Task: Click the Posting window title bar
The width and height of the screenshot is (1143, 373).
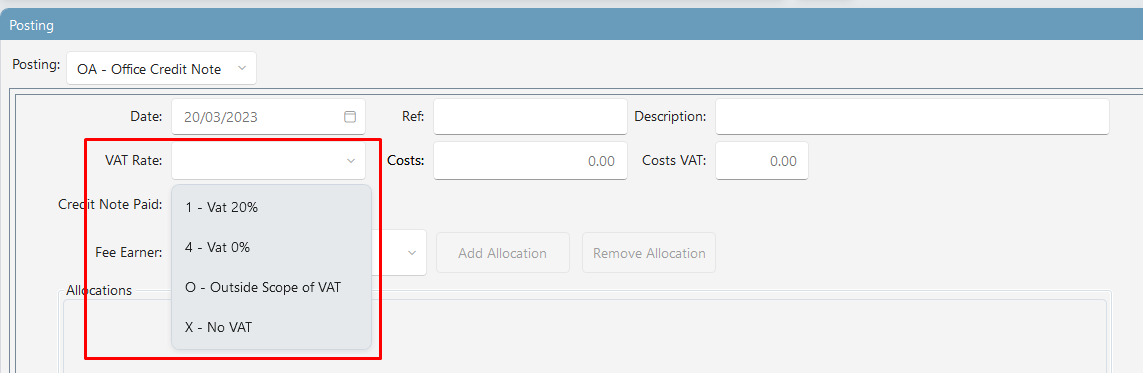Action: 572,25
